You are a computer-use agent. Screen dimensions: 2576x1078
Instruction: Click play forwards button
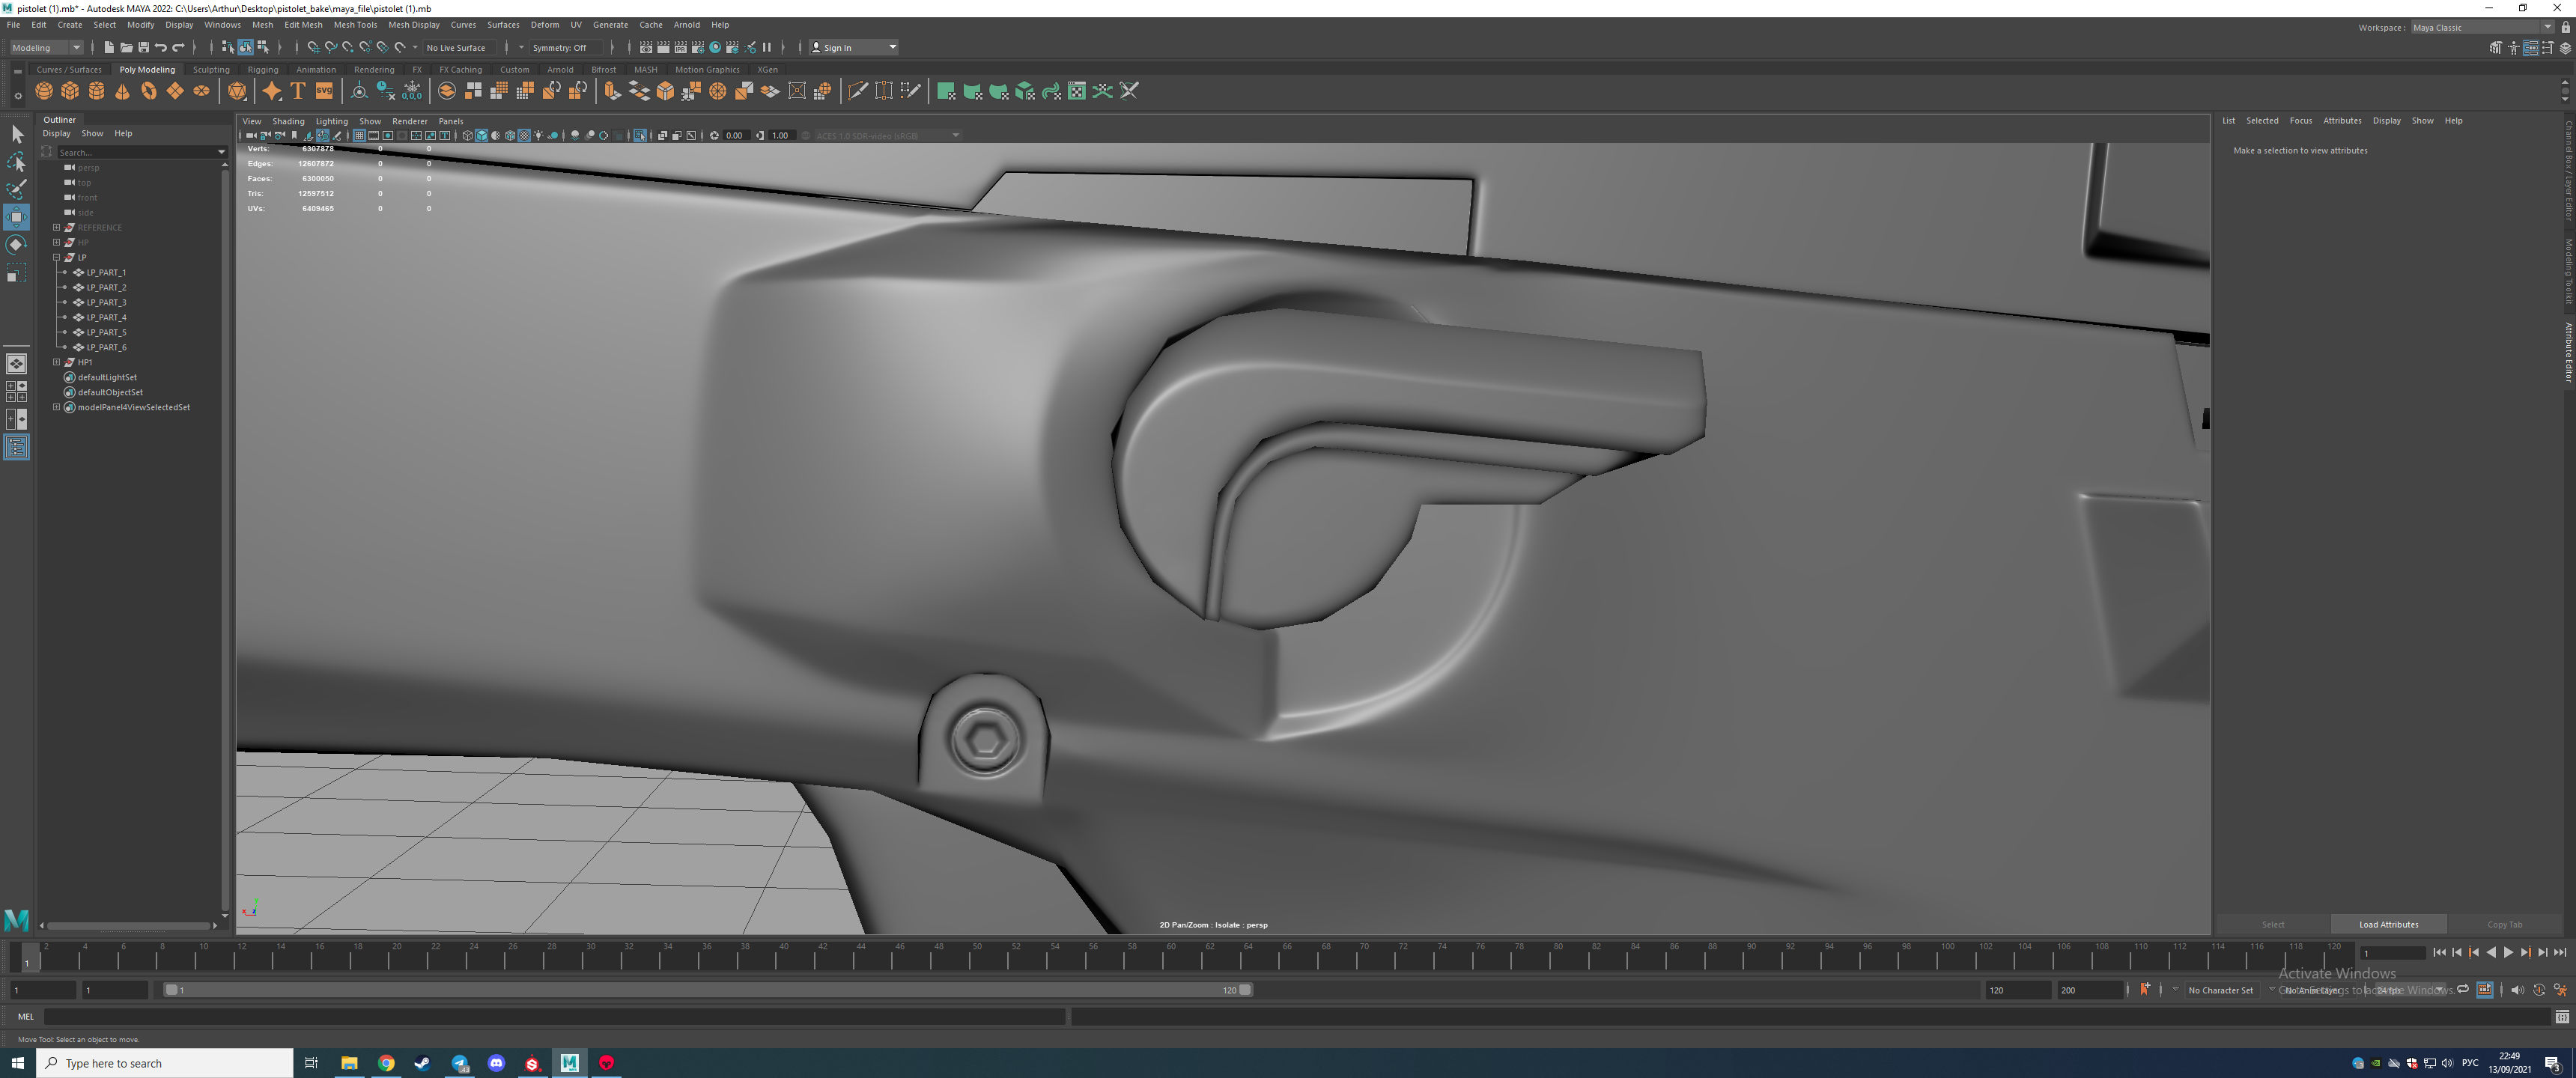[x=2508, y=952]
